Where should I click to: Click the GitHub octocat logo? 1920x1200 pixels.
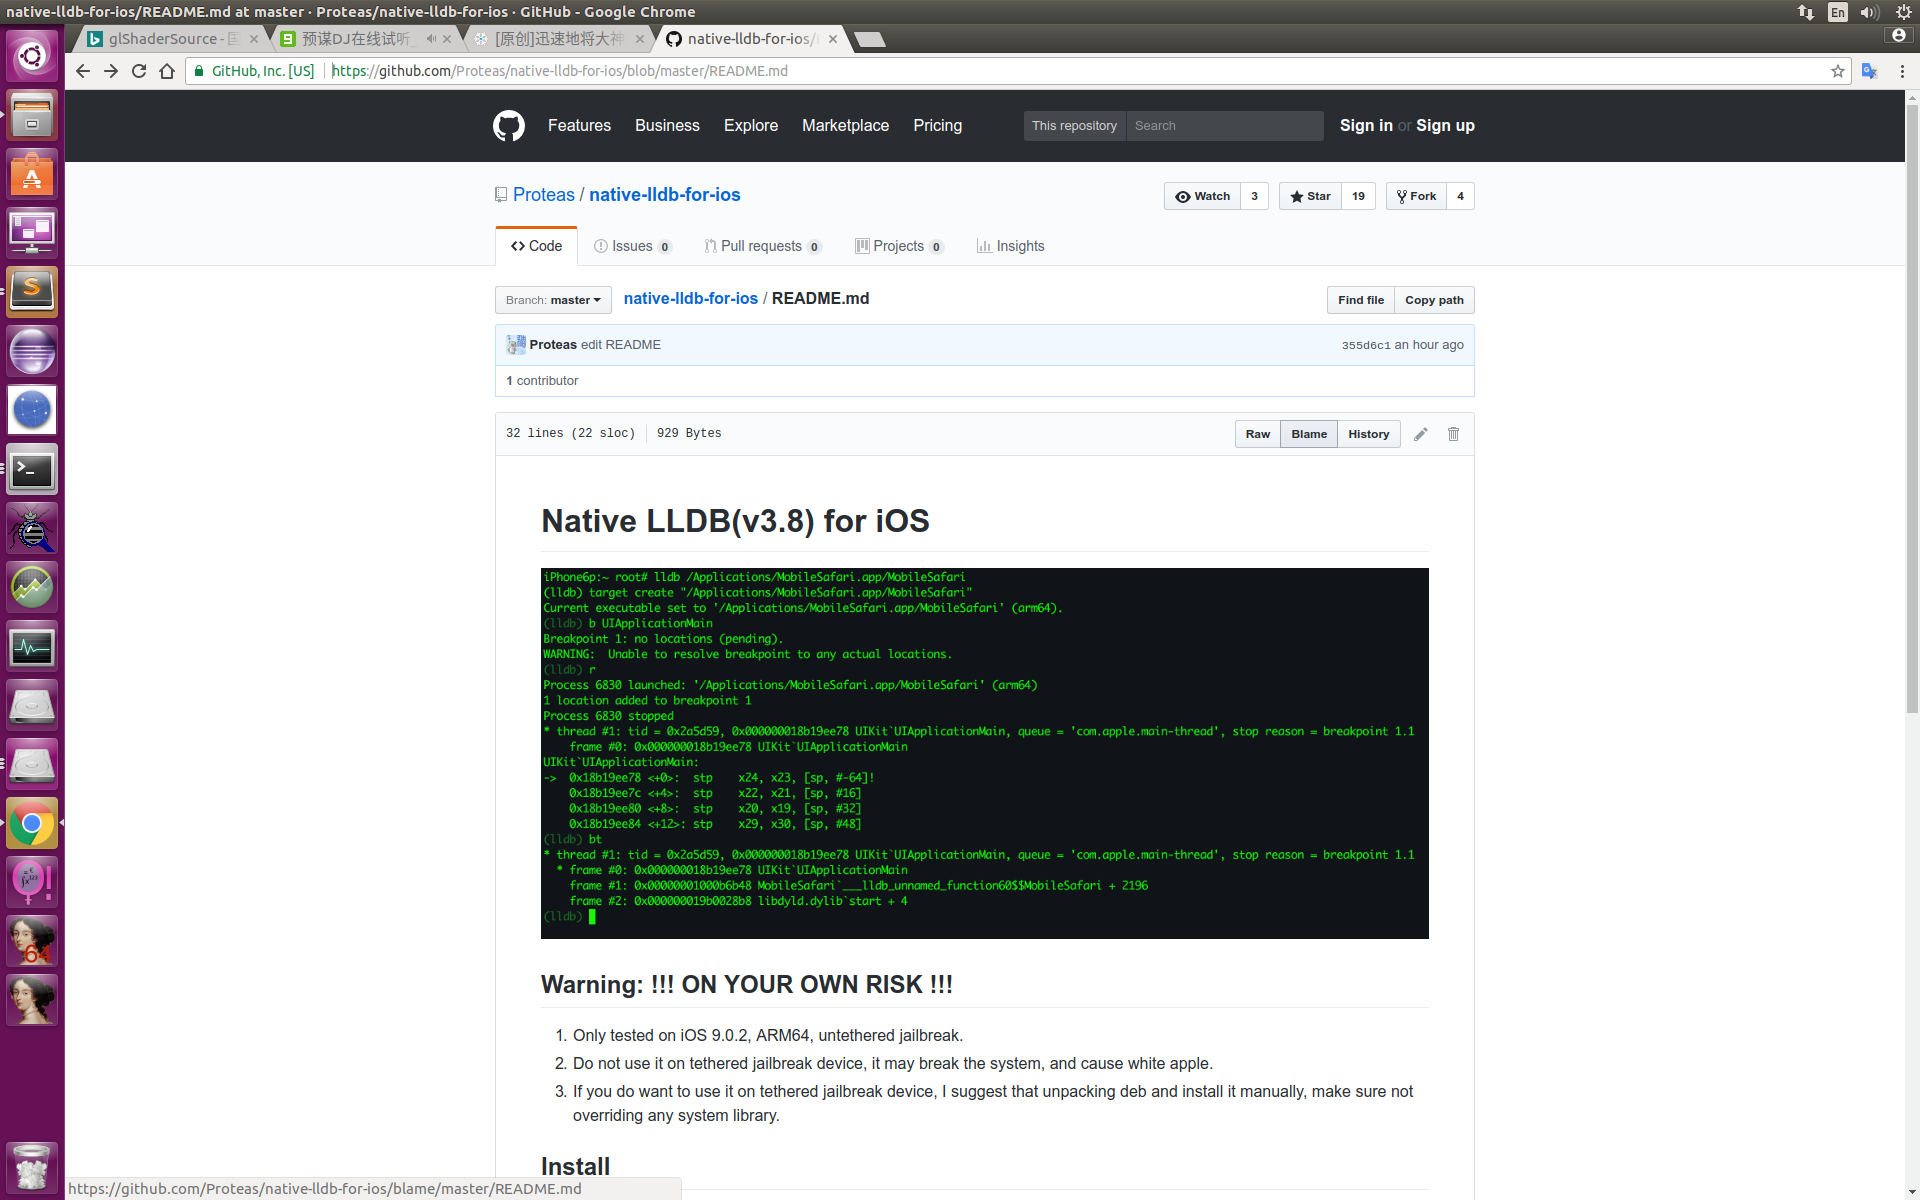(508, 126)
